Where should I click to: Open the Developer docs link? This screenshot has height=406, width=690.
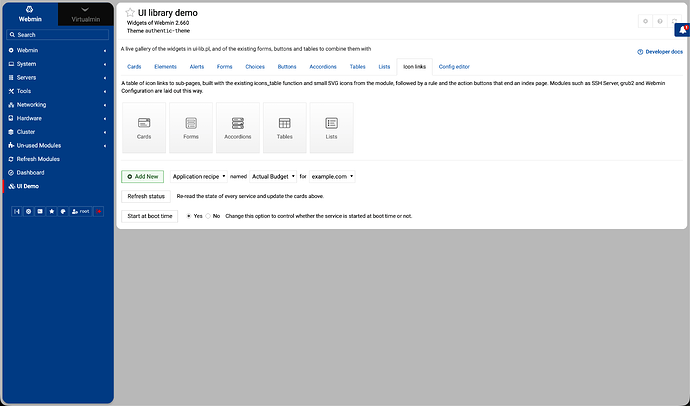pyautogui.click(x=660, y=52)
